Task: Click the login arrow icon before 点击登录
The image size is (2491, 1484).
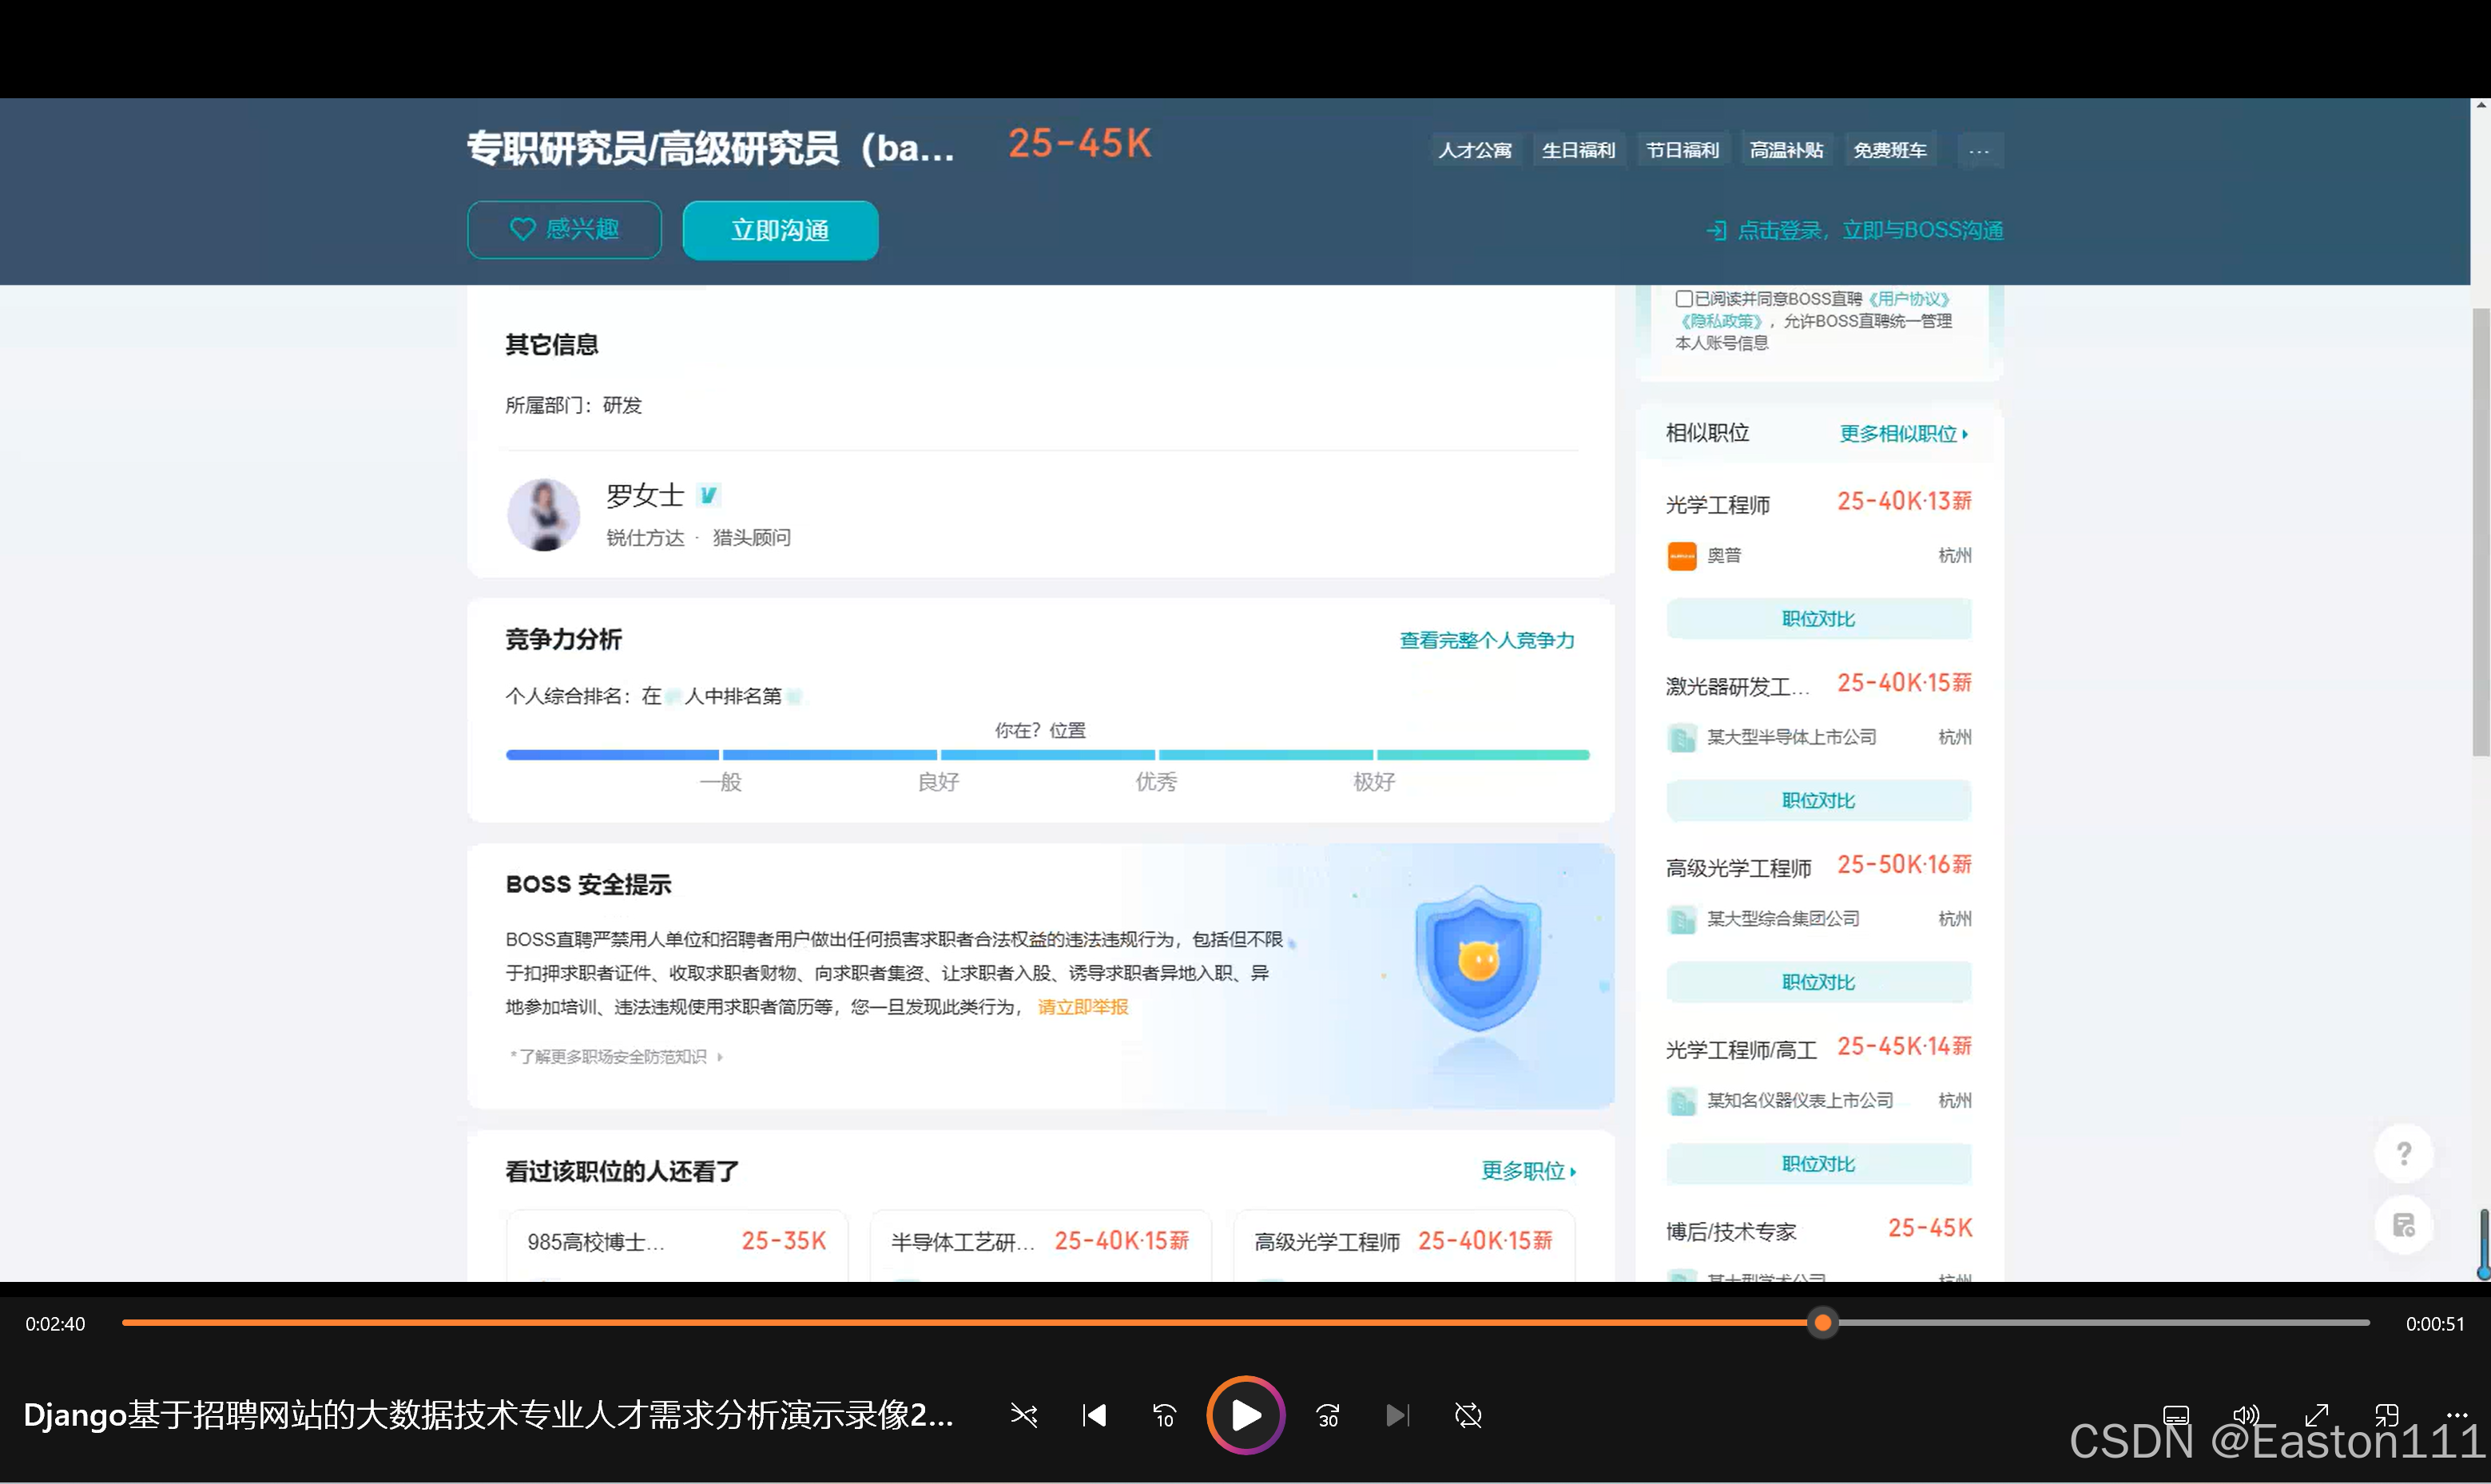Action: point(1716,231)
